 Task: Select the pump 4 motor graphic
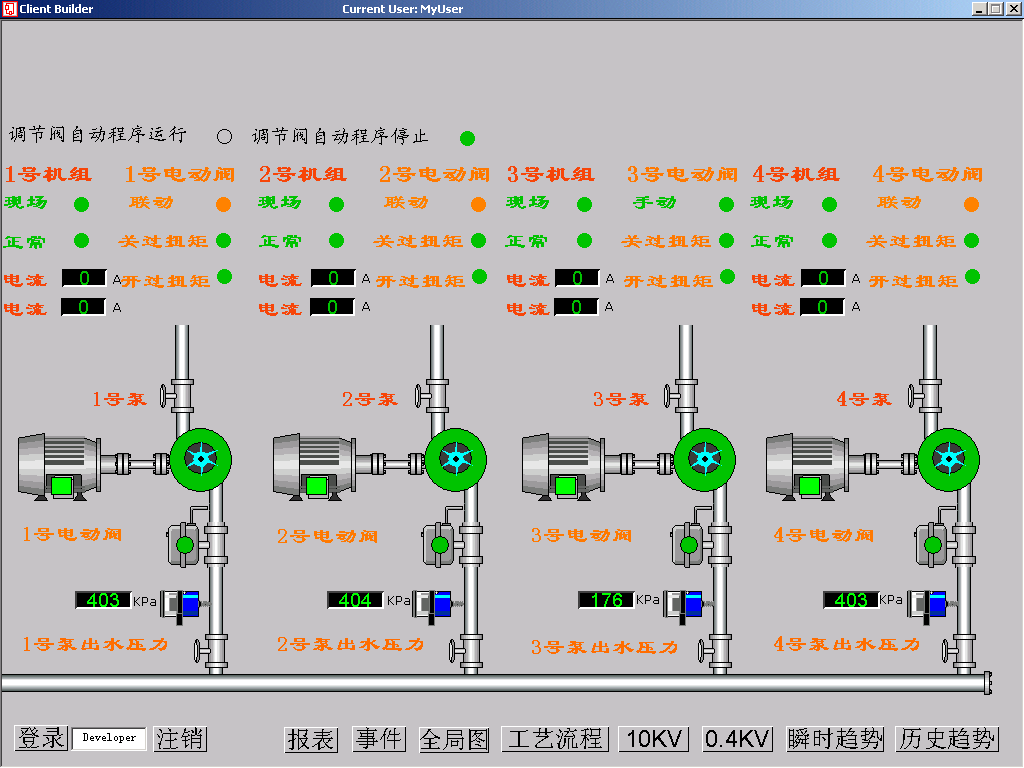[808, 465]
